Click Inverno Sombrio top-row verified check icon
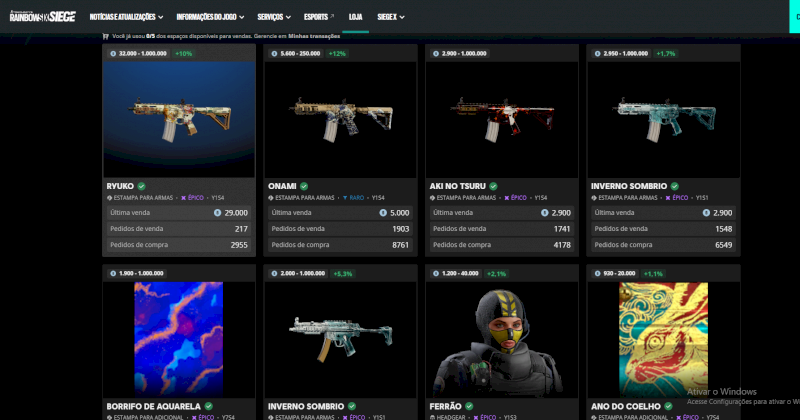The height and width of the screenshot is (420, 800). [674, 186]
